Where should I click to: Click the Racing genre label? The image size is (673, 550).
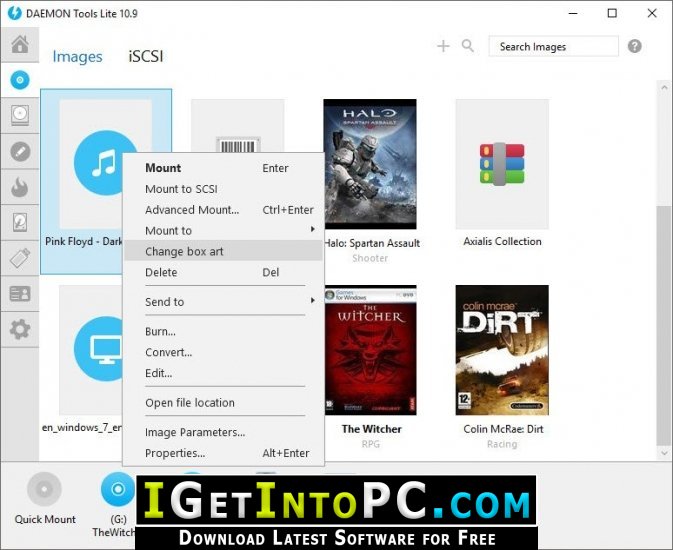502,444
